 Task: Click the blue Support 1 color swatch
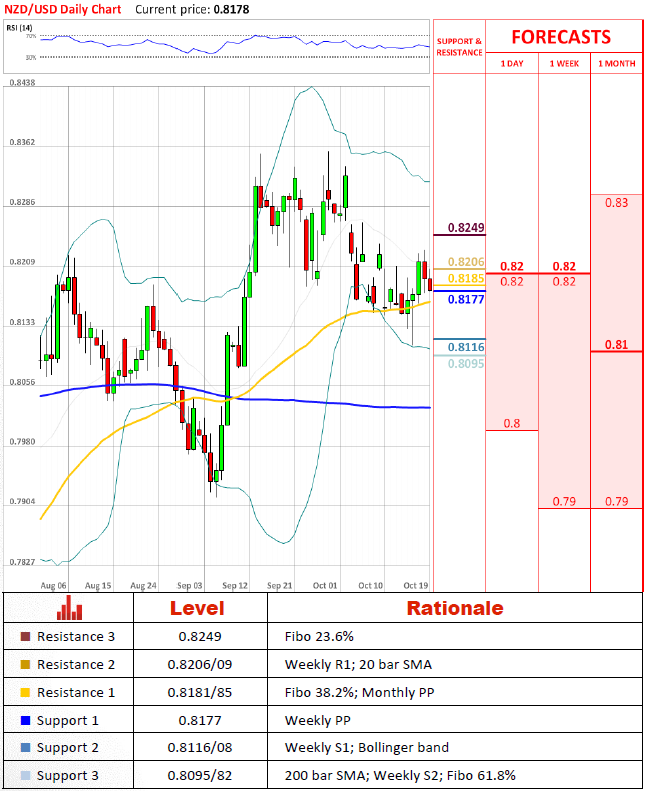(x=24, y=721)
